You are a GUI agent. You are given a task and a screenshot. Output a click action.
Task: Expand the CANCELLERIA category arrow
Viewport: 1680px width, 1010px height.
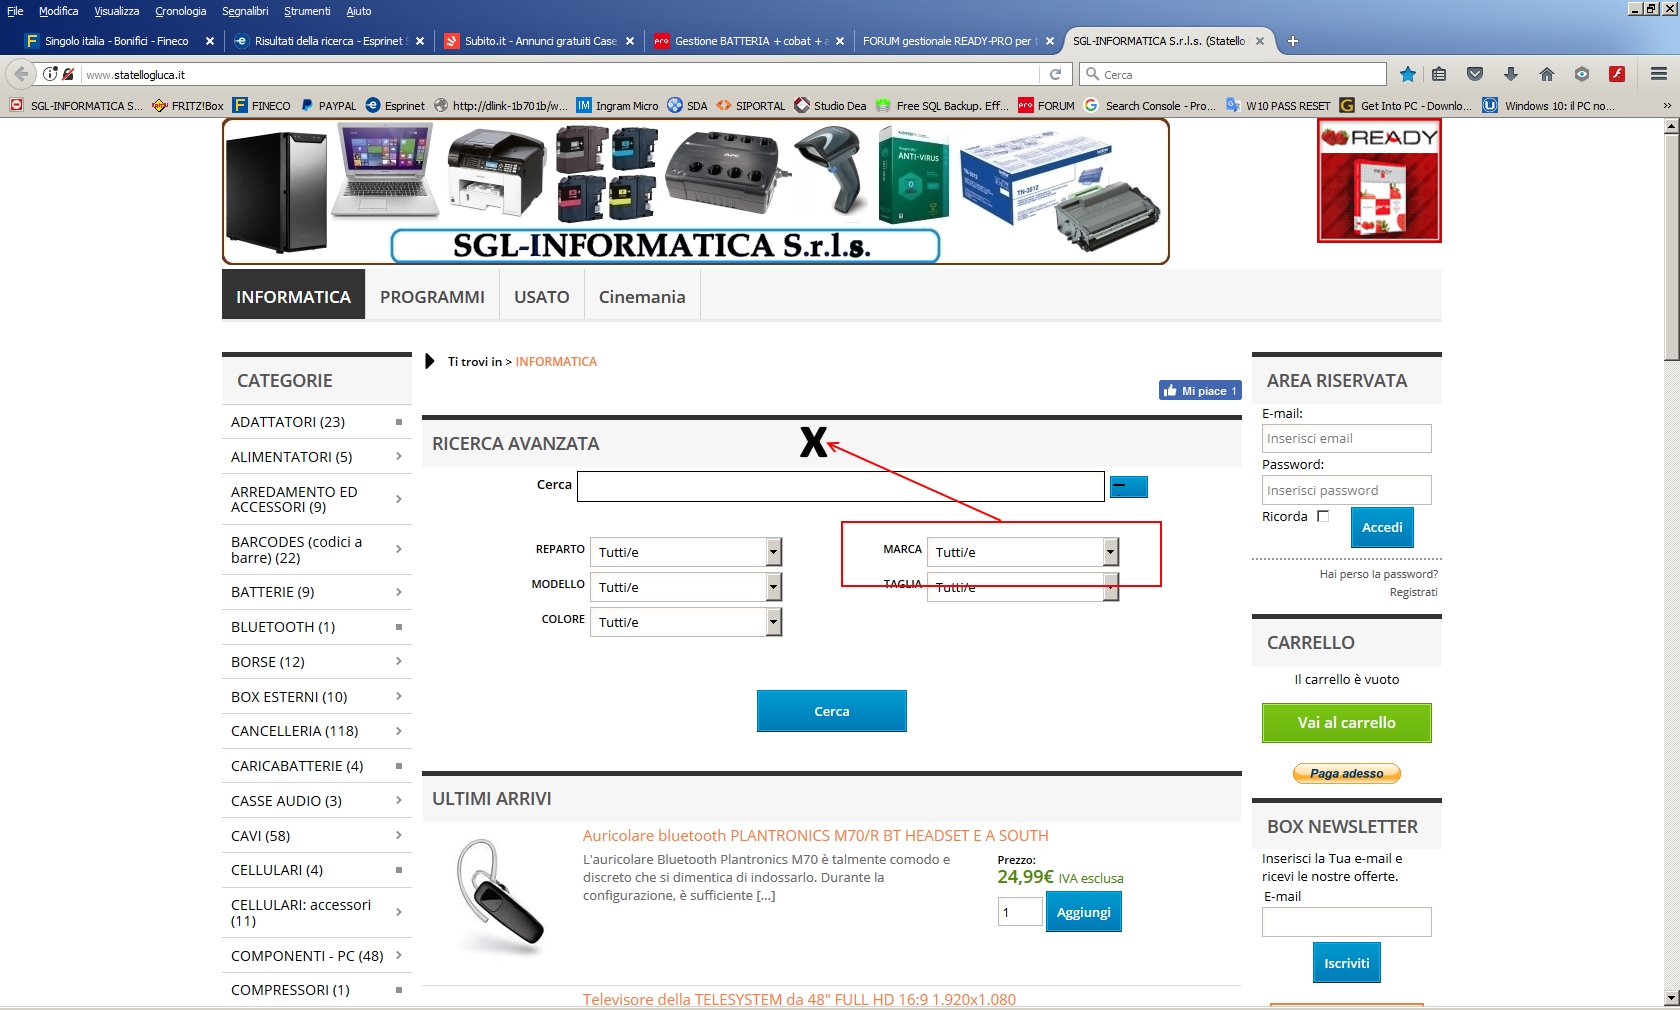tap(399, 731)
